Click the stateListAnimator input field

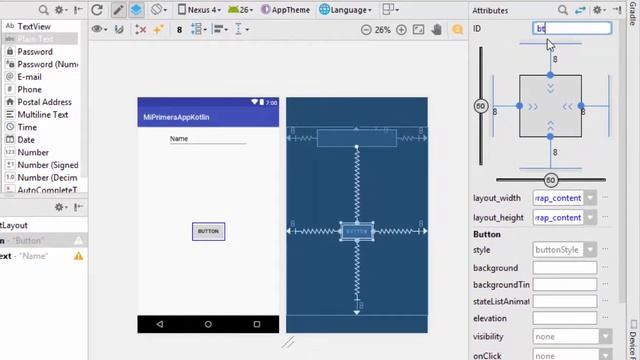pyautogui.click(x=565, y=301)
